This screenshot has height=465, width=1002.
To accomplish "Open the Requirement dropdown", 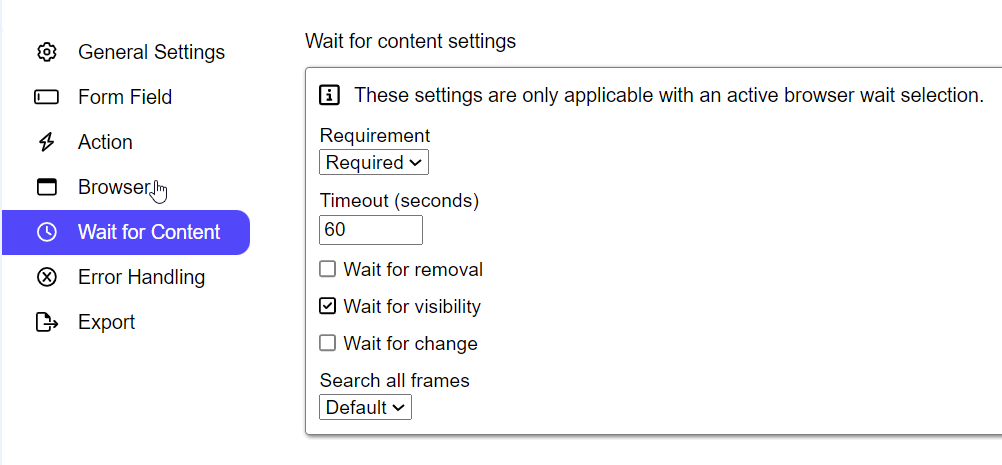I will 374,162.
